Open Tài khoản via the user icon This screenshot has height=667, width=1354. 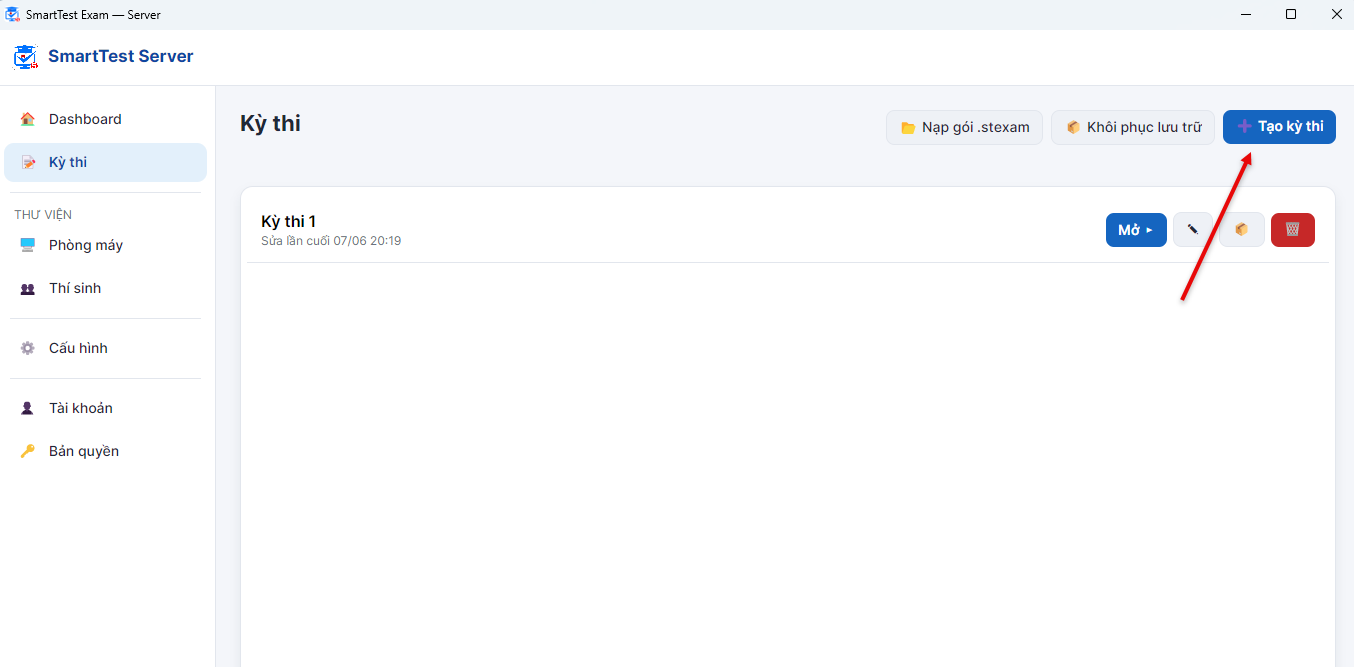[x=28, y=408]
